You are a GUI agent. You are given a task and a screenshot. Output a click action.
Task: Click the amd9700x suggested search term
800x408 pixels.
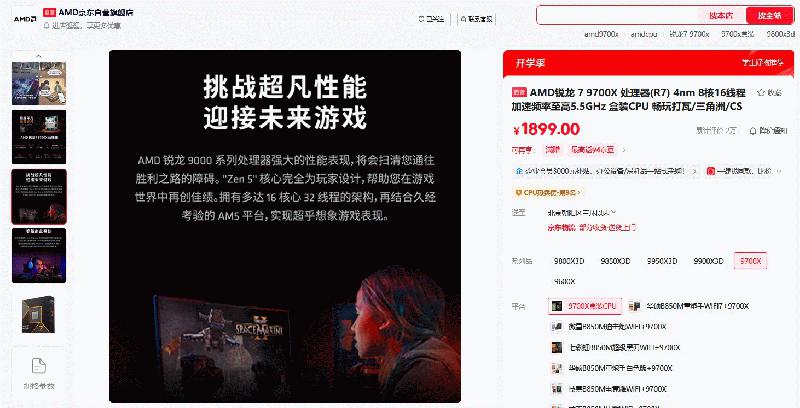click(x=601, y=34)
